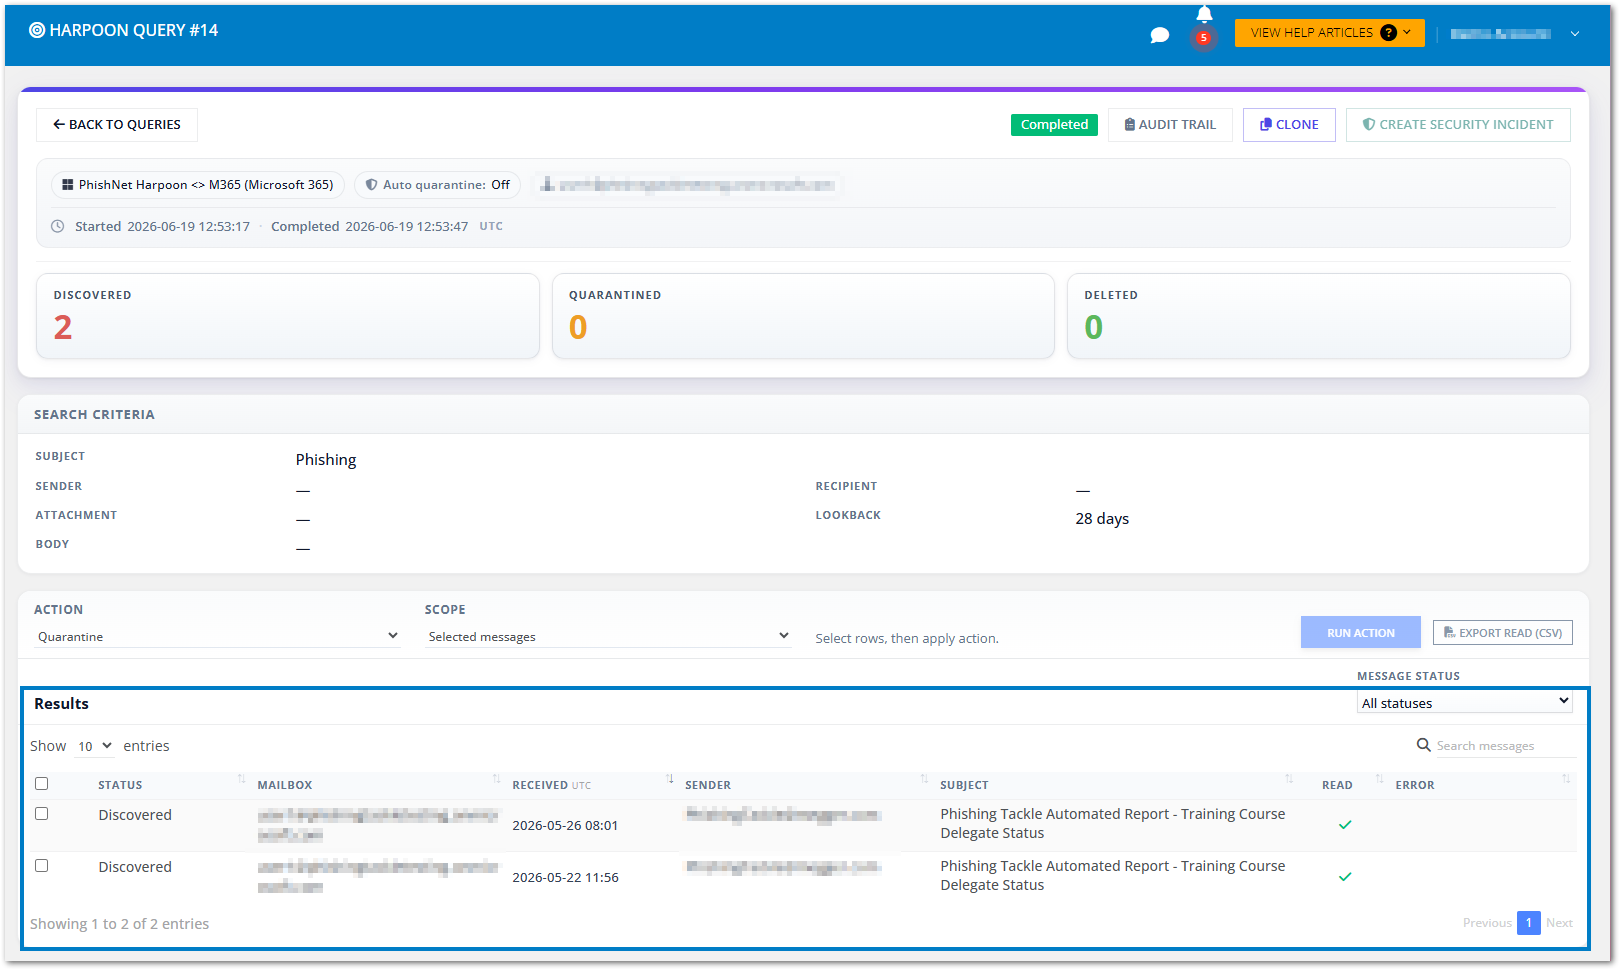The height and width of the screenshot is (970, 1620).
Task: Click the subject text in 2026-05-22 row
Action: (1112, 876)
